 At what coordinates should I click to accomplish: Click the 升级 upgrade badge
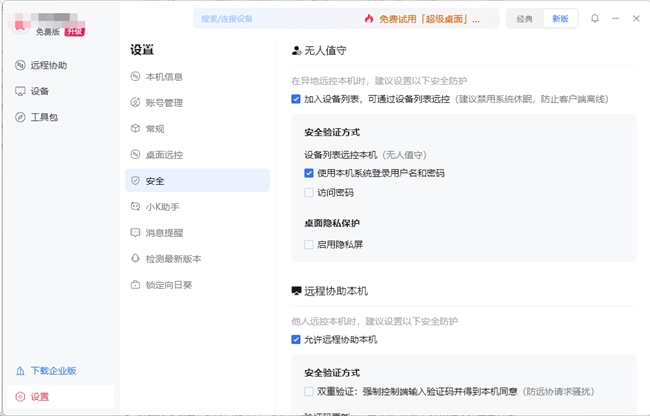[x=74, y=32]
